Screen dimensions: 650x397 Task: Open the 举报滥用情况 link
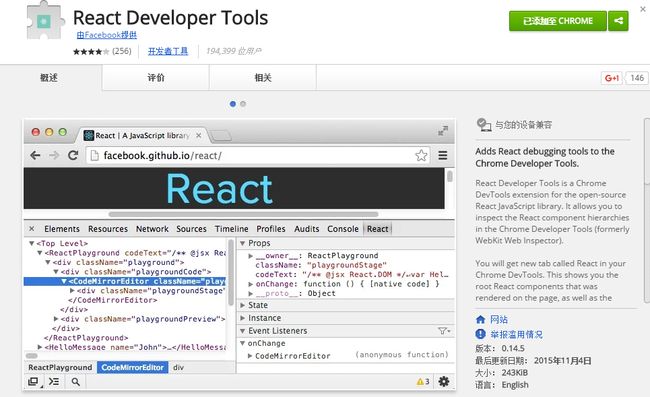point(517,334)
